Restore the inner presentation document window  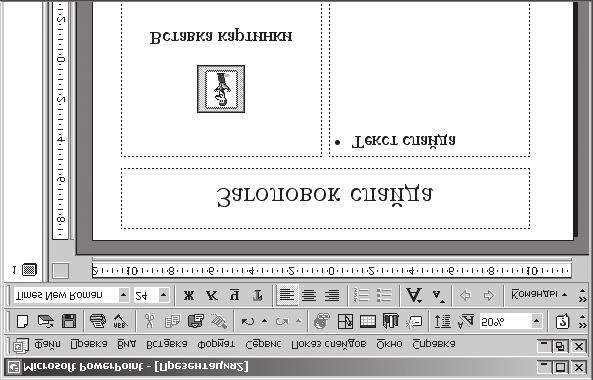click(x=560, y=346)
